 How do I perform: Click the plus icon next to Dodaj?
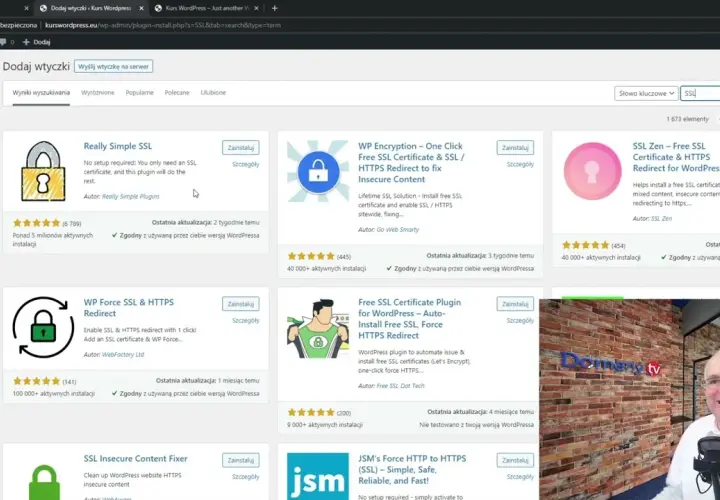tap(26, 42)
